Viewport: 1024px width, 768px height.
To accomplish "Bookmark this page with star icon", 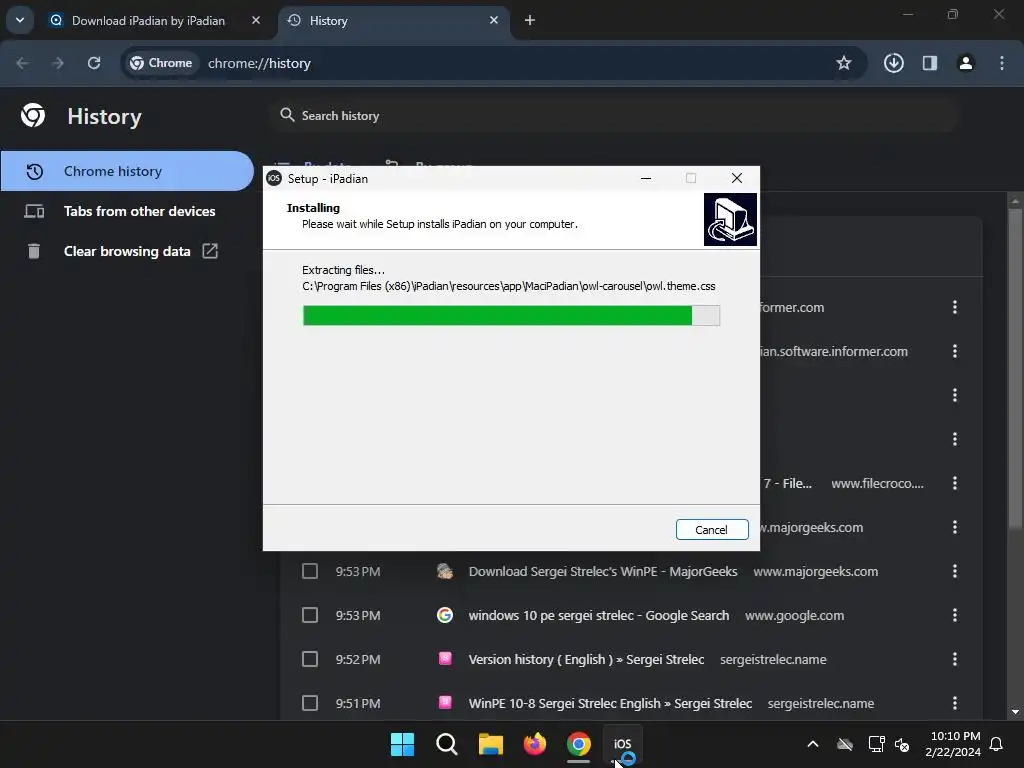I will pos(844,63).
